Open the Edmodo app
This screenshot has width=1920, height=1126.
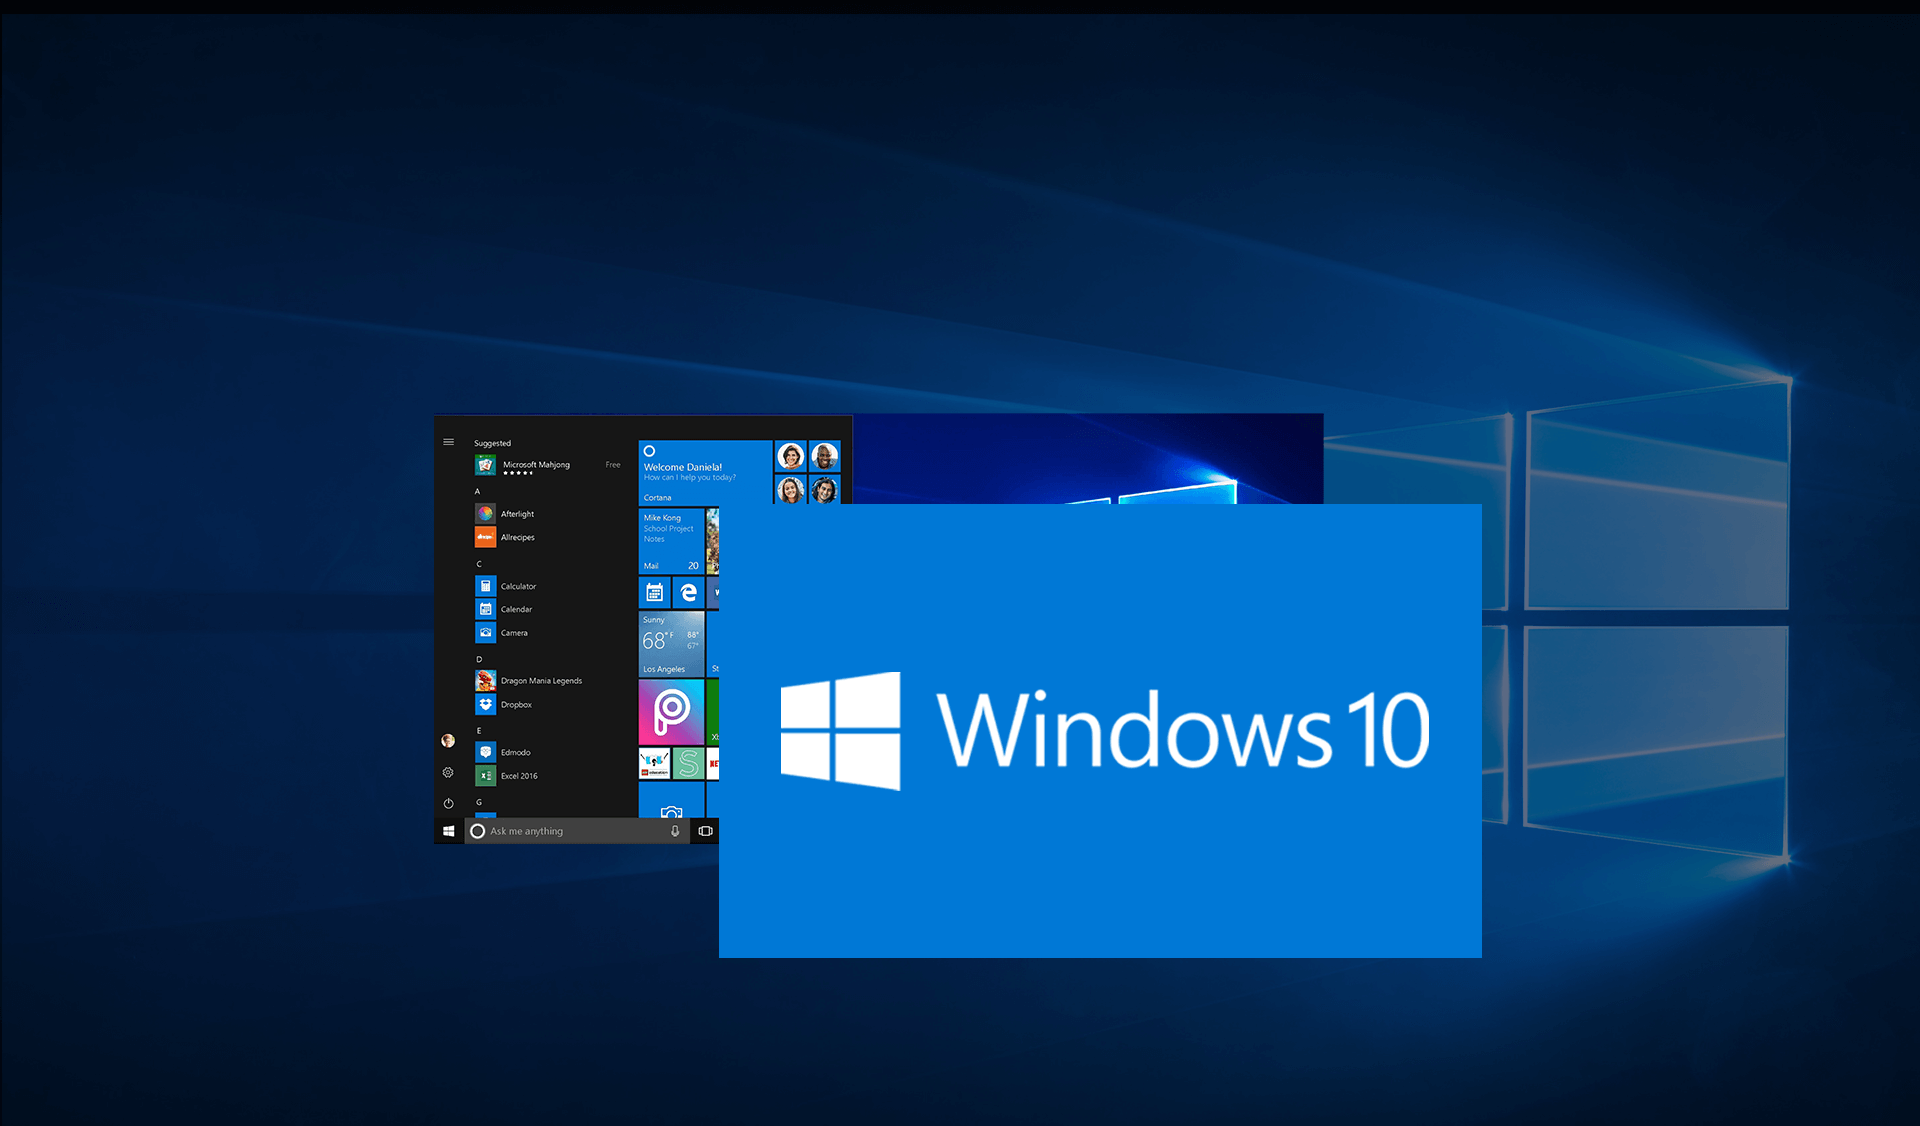[x=515, y=752]
